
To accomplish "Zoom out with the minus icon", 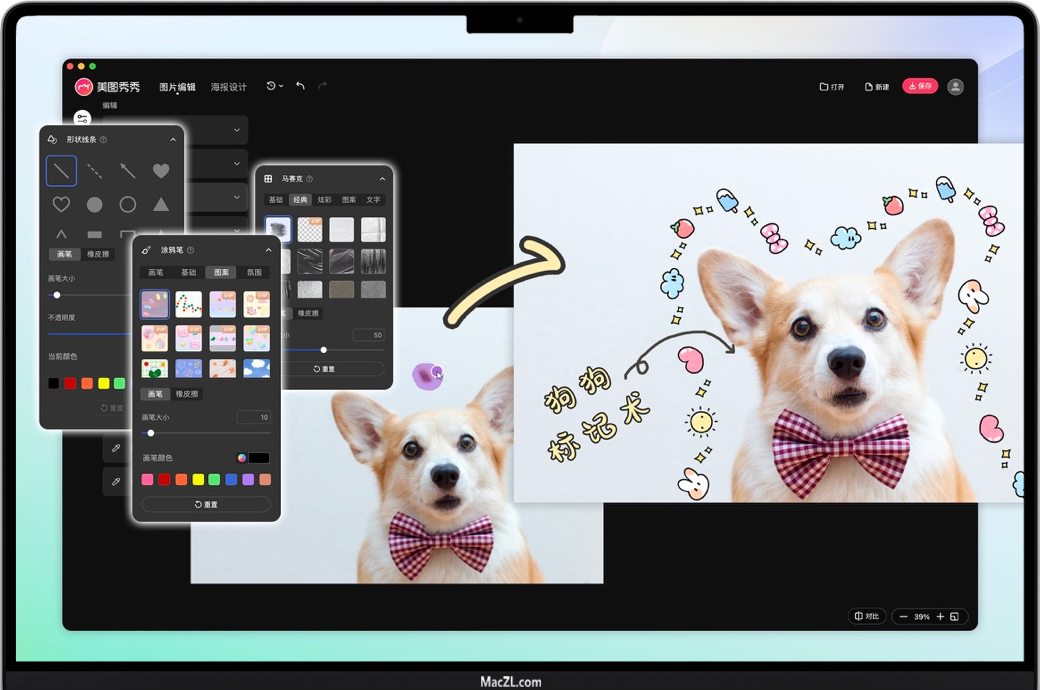I will (x=904, y=617).
